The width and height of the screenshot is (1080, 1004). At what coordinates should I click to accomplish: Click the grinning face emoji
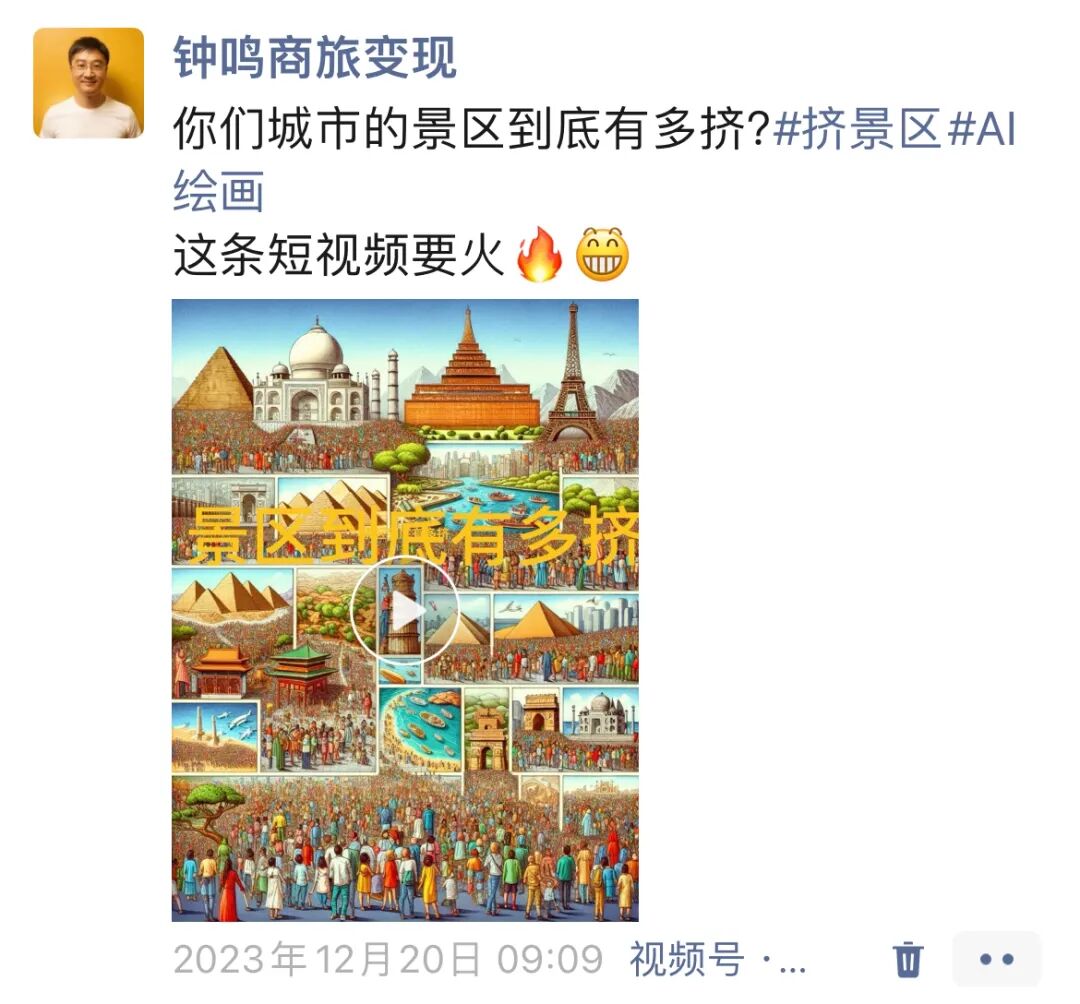coord(603,254)
